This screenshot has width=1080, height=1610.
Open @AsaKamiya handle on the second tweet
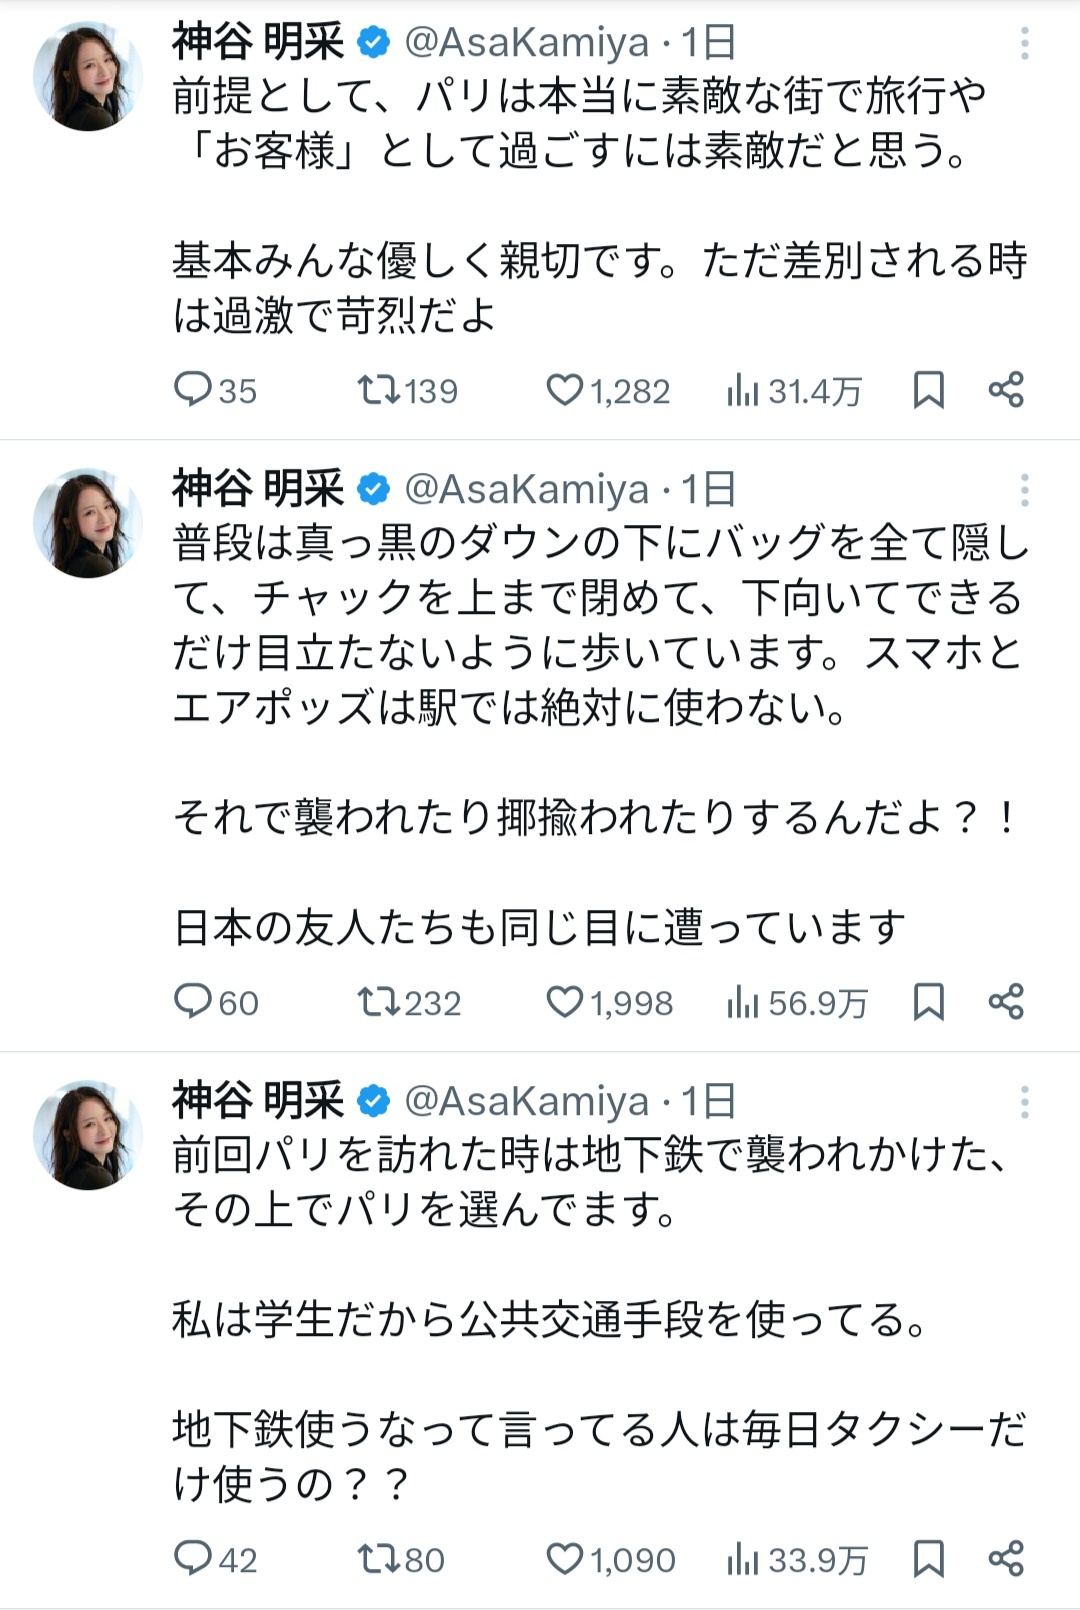point(527,490)
